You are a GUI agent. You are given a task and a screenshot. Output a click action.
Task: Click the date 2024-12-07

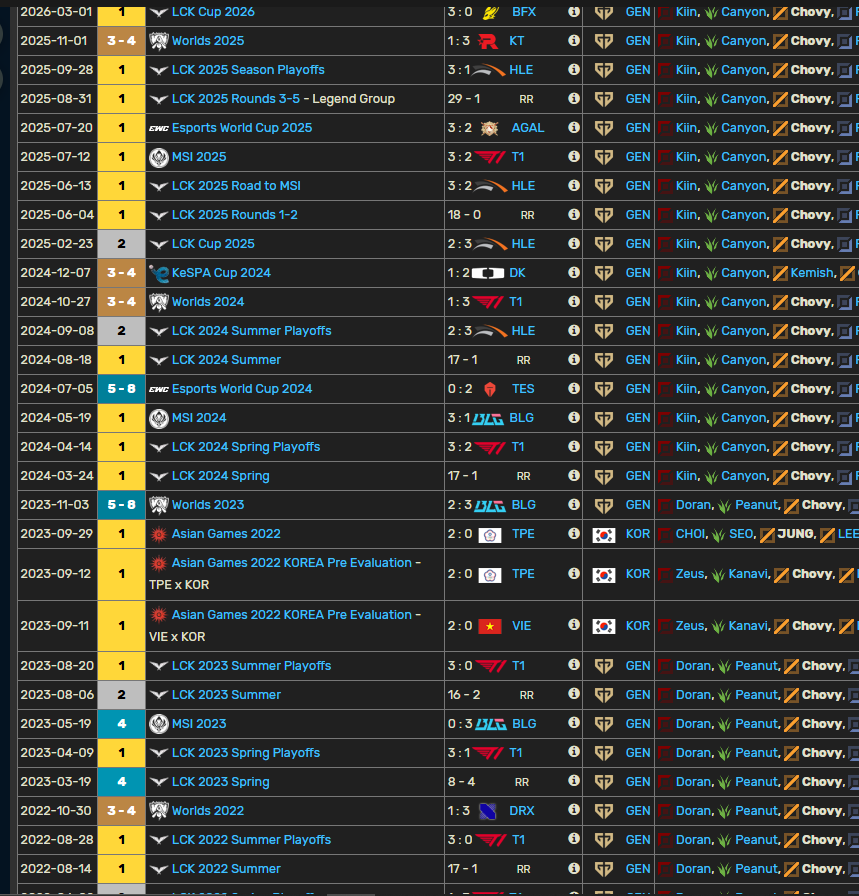pos(55,273)
